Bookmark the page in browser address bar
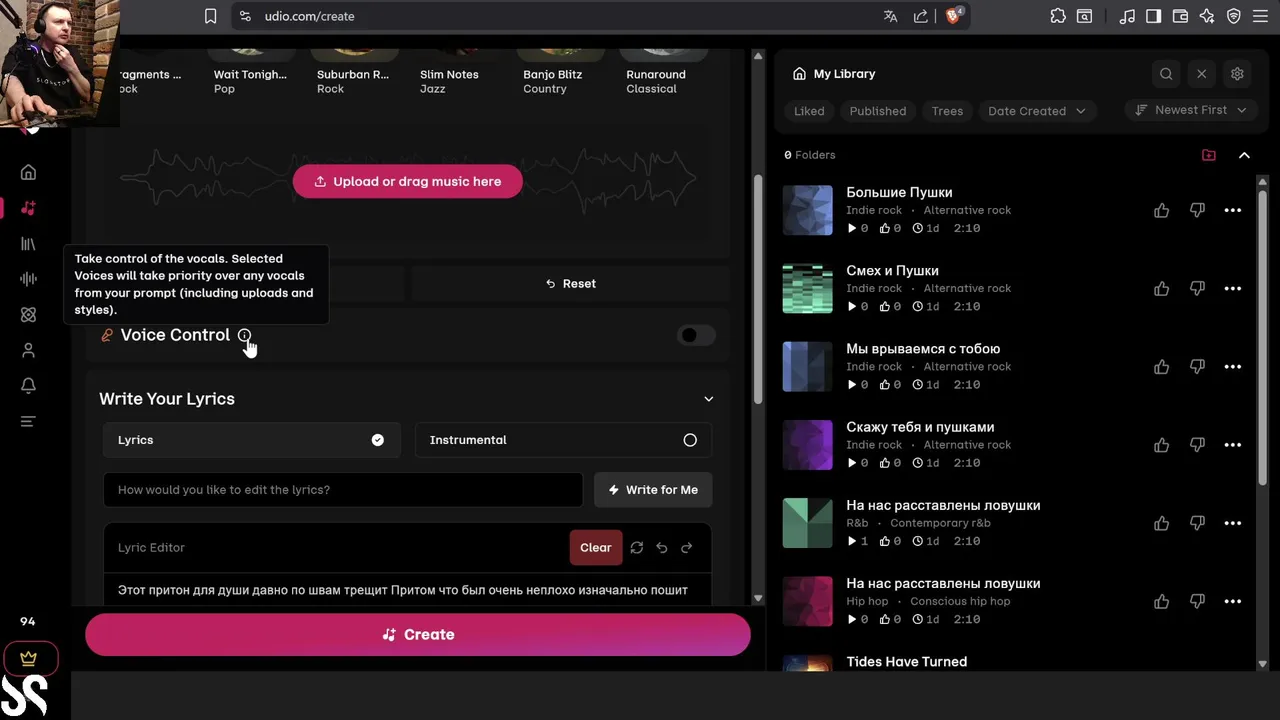This screenshot has height=720, width=1280. point(210,16)
